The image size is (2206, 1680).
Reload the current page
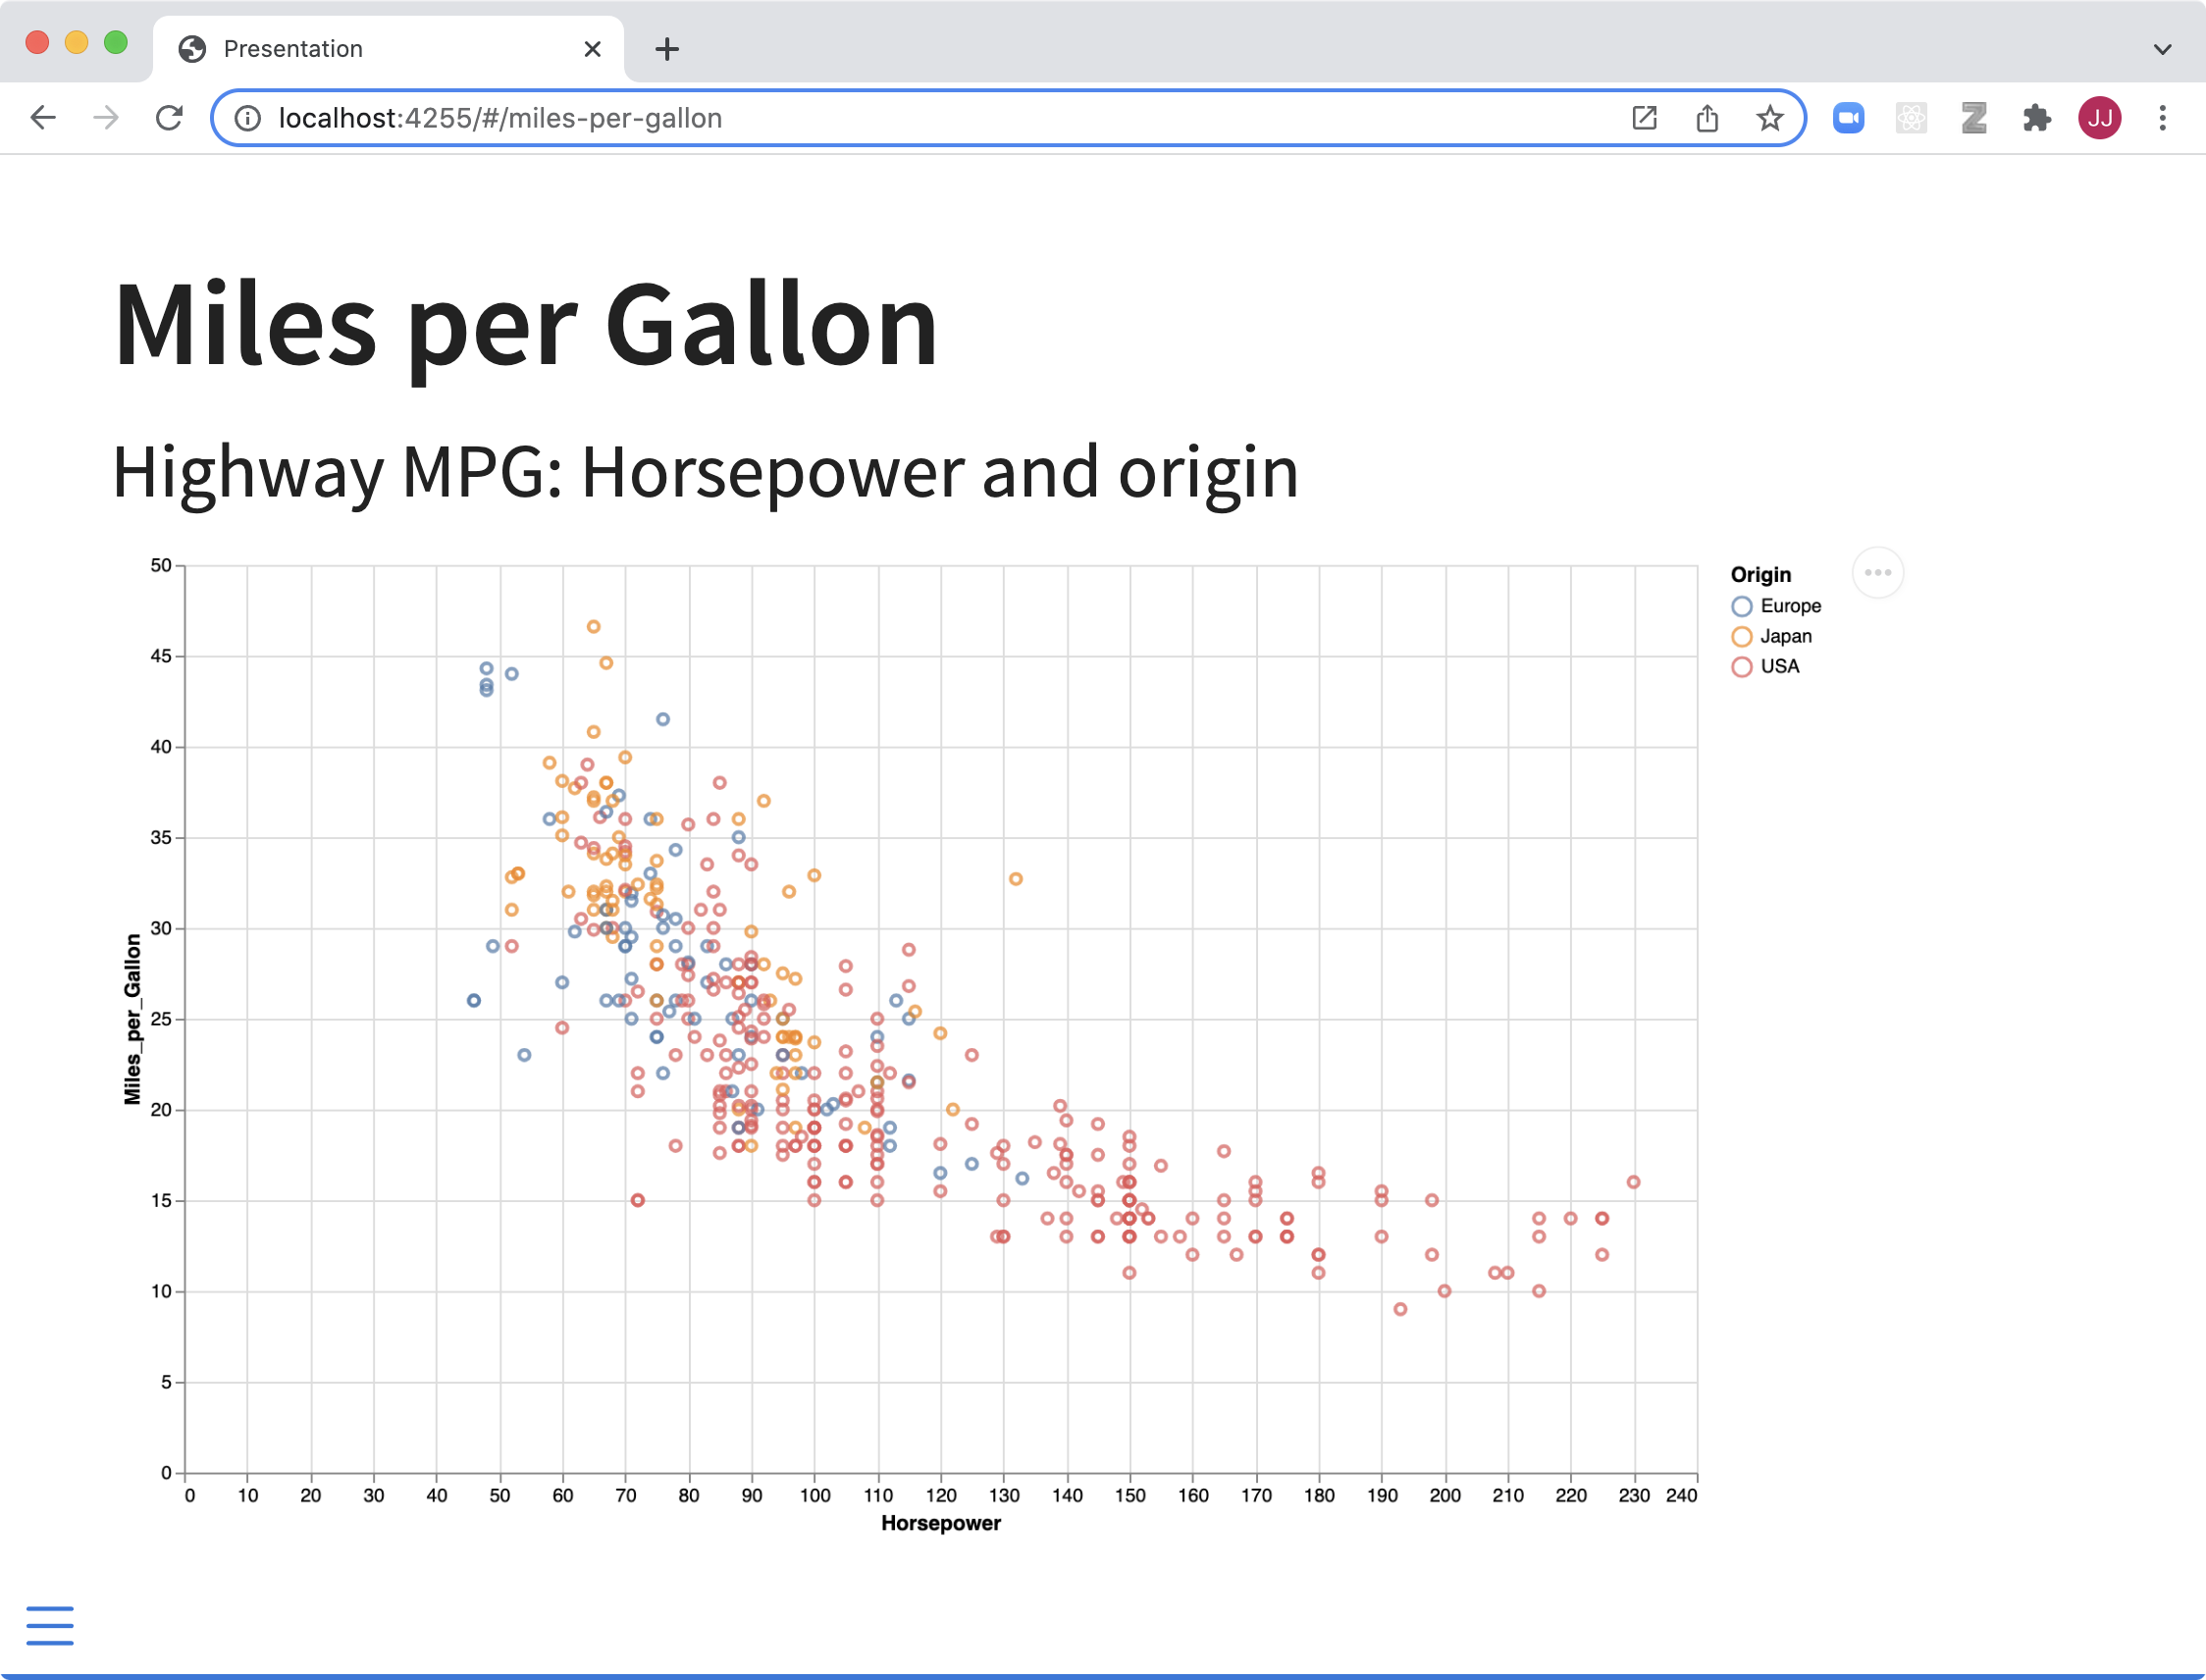[x=169, y=118]
